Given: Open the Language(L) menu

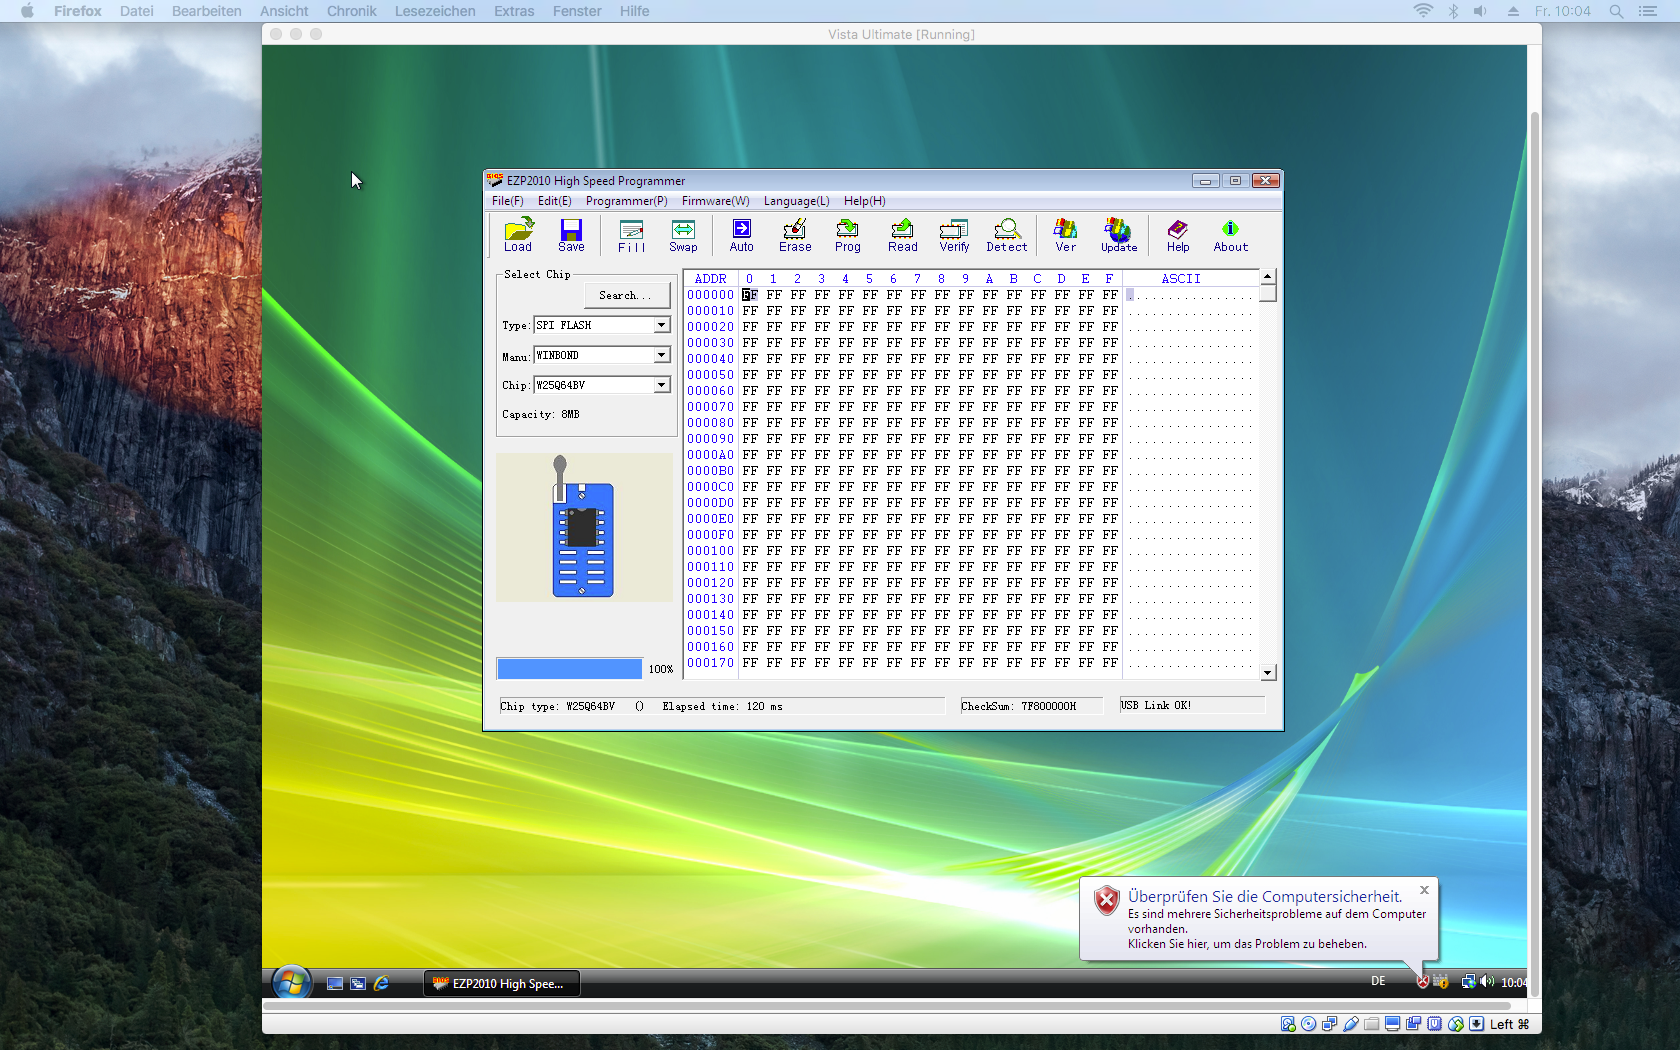Looking at the screenshot, I should point(796,201).
